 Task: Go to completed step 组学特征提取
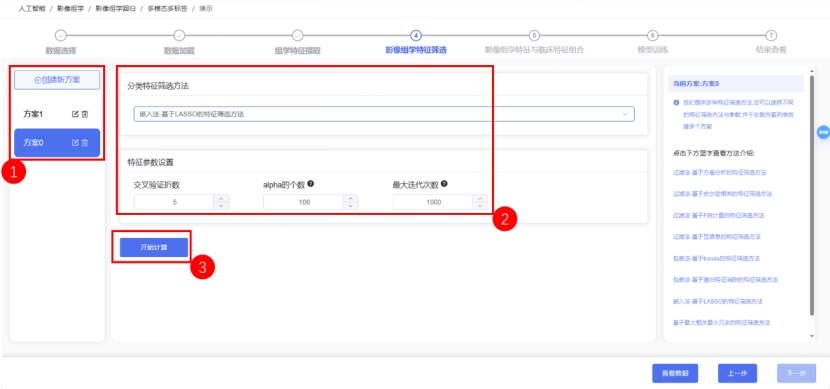(297, 35)
